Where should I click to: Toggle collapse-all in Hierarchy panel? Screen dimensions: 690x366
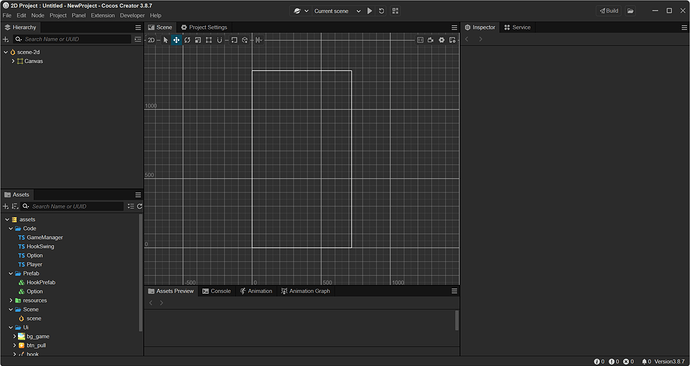(138, 39)
